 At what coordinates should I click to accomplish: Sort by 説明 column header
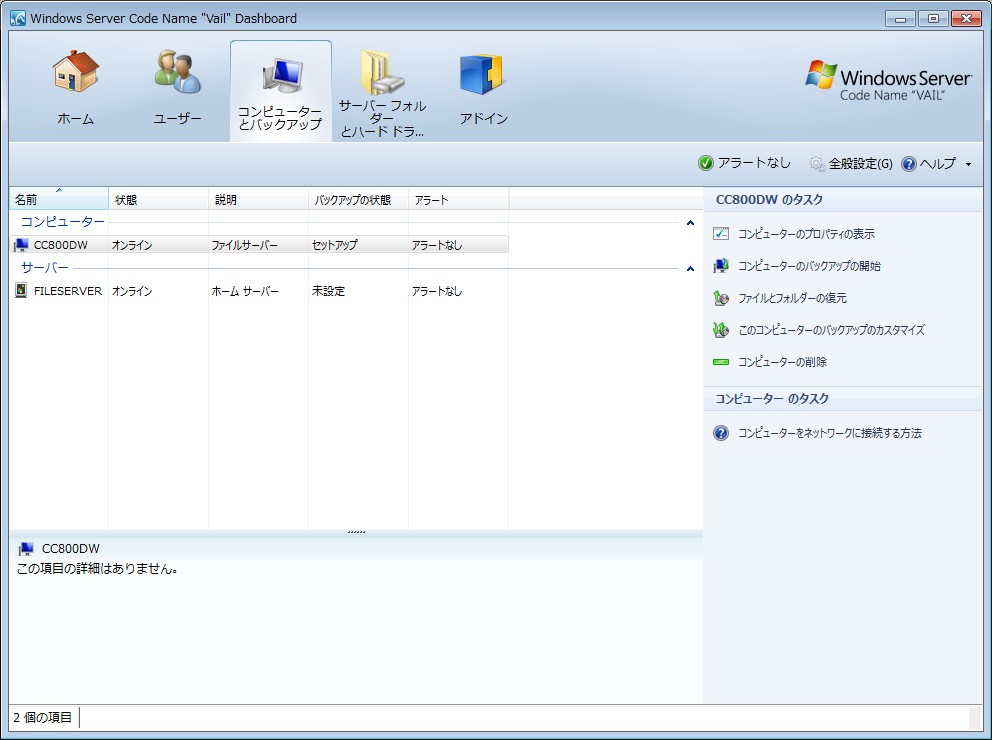[258, 199]
